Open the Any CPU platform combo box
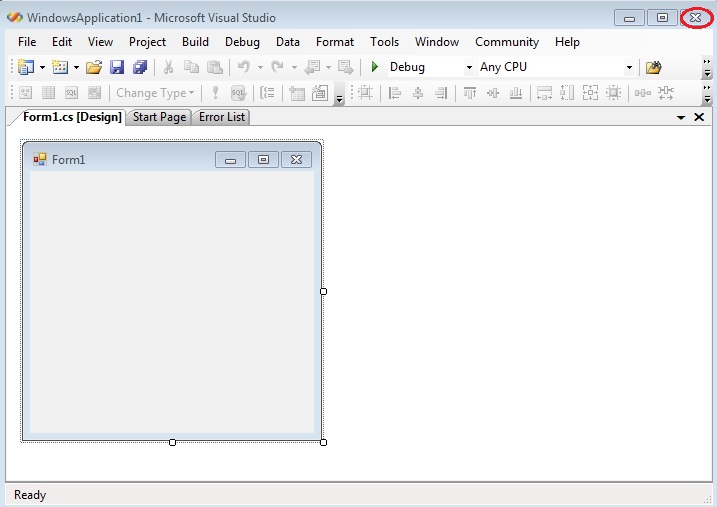717x507 pixels. (556, 67)
